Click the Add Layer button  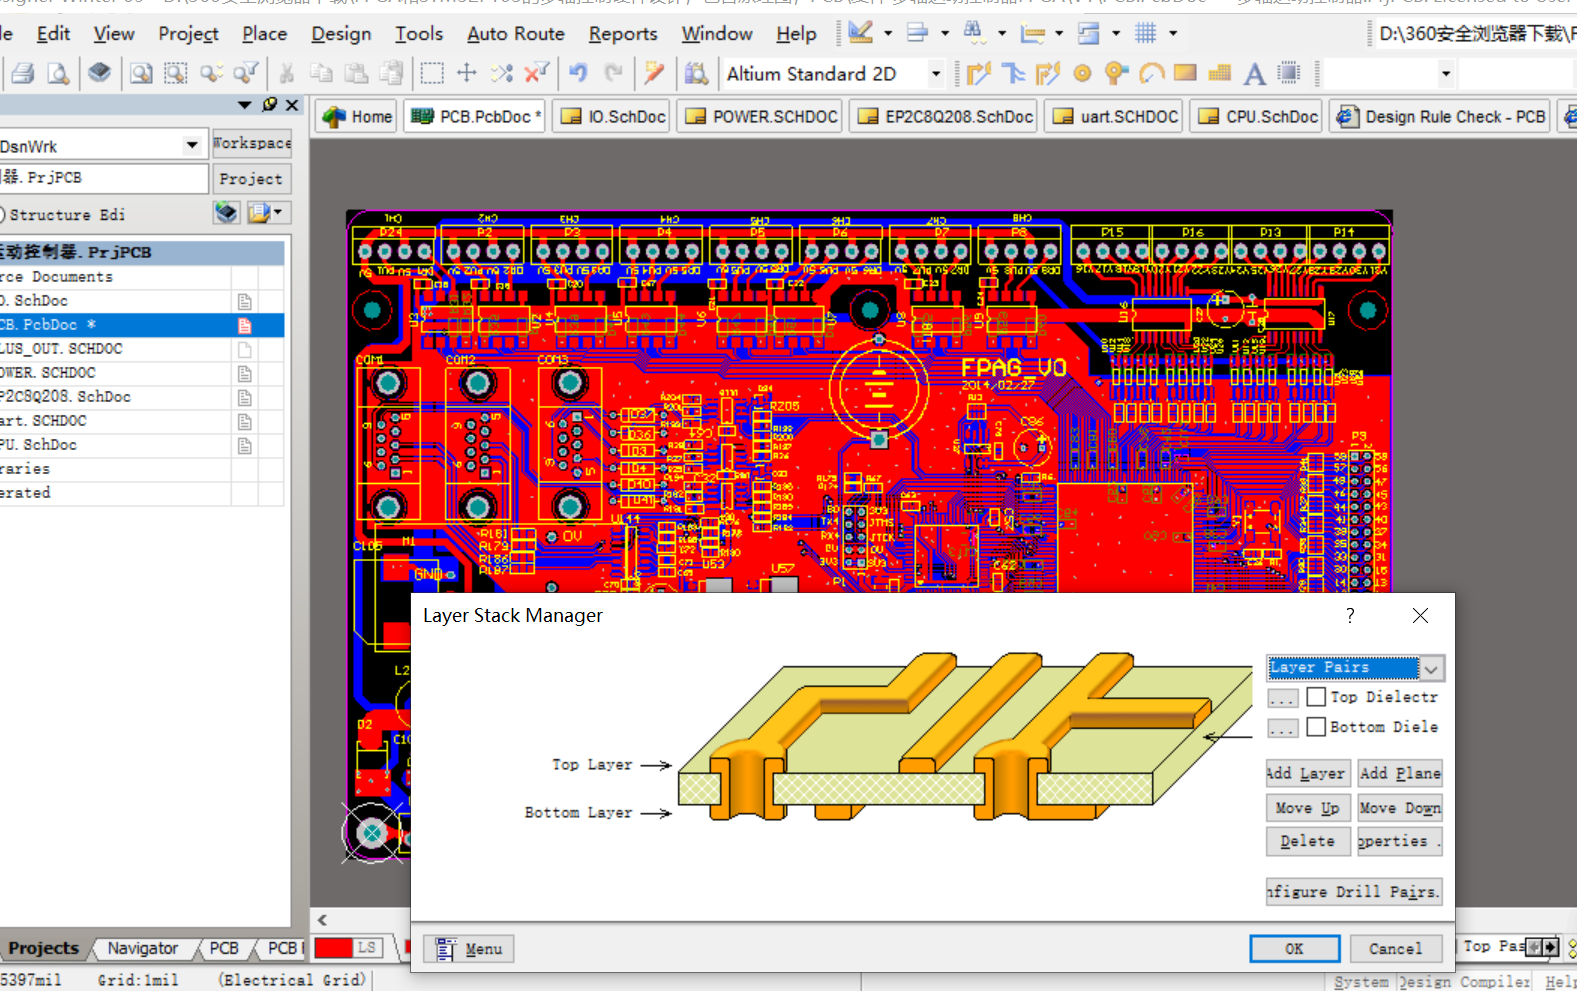(1307, 773)
